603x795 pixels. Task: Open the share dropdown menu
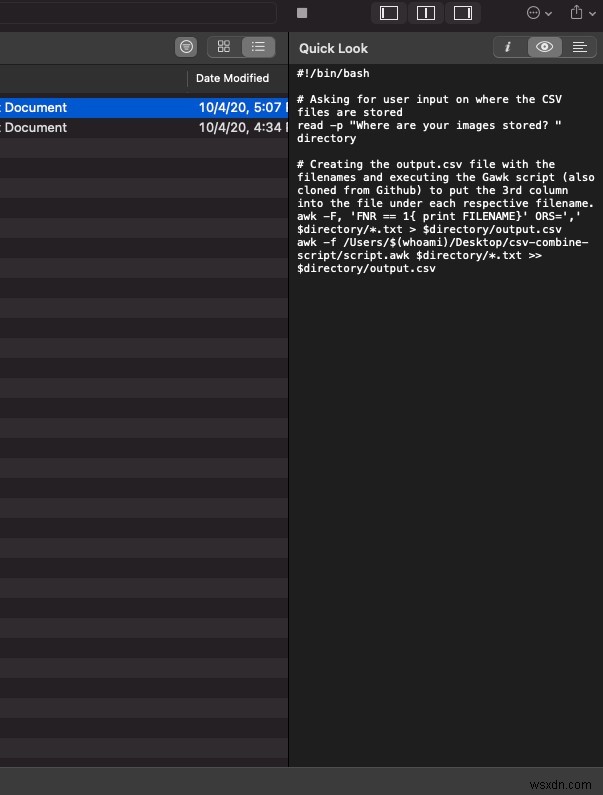point(582,13)
